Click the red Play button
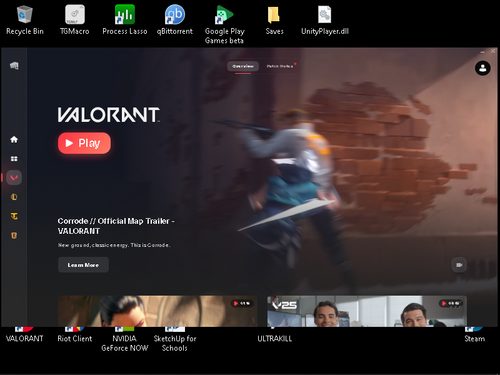 (x=84, y=143)
